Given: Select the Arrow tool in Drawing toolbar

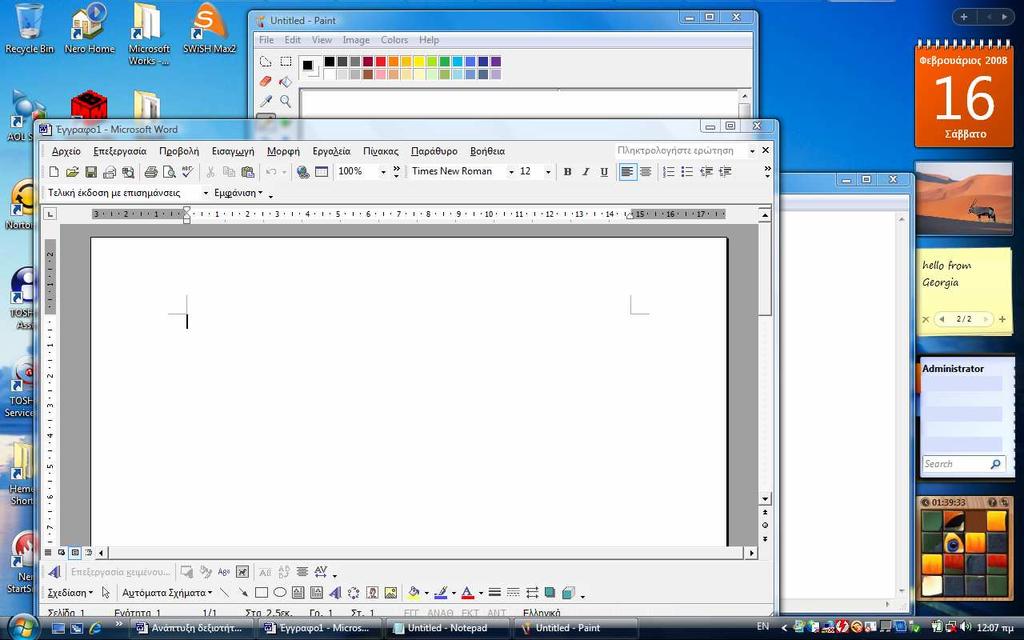Looking at the screenshot, I should [242, 592].
